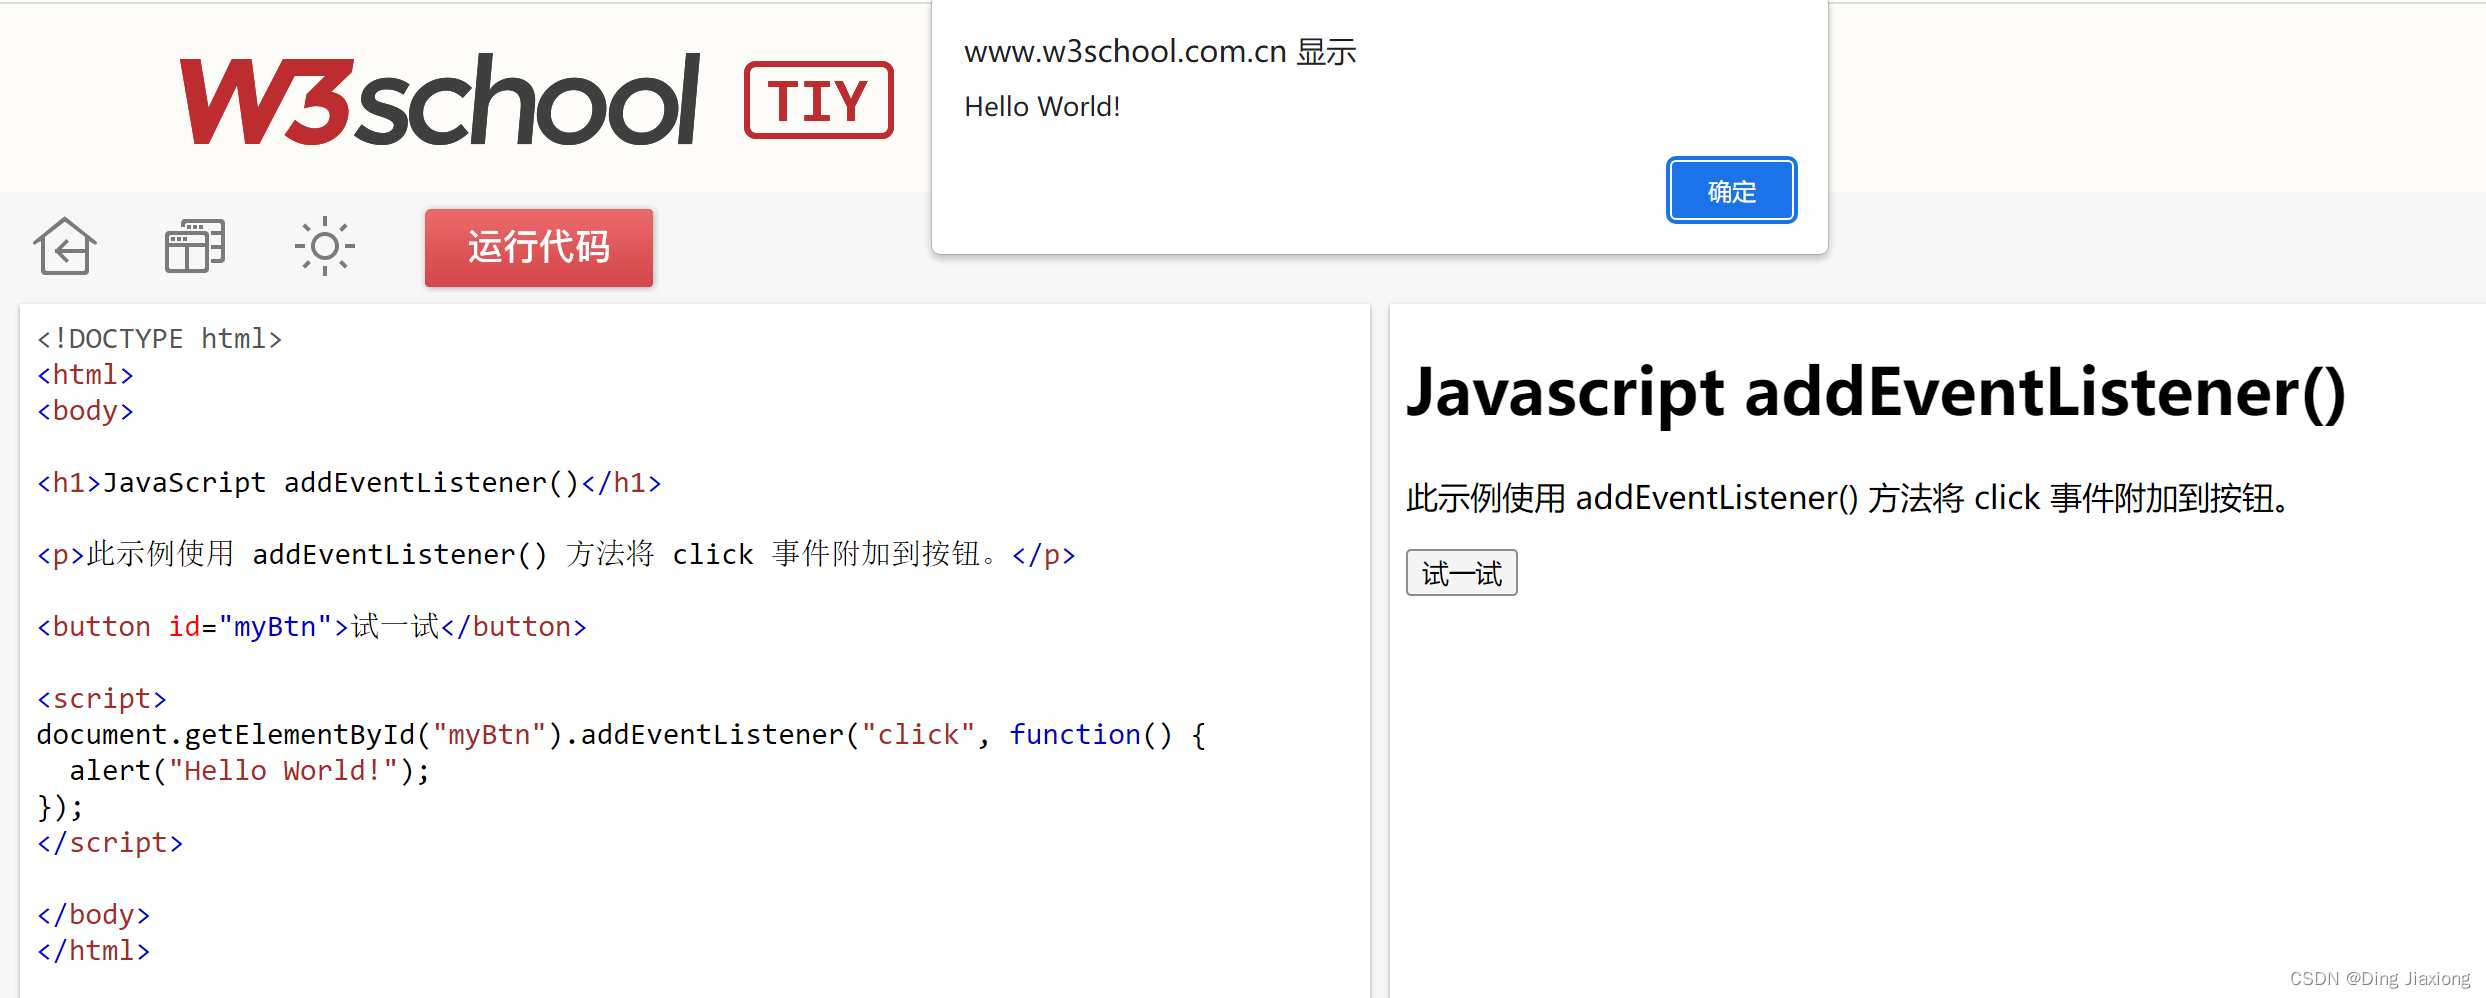Screen dimensions: 2486x998
Task: Run the code with 运行代码 button
Action: coord(539,248)
